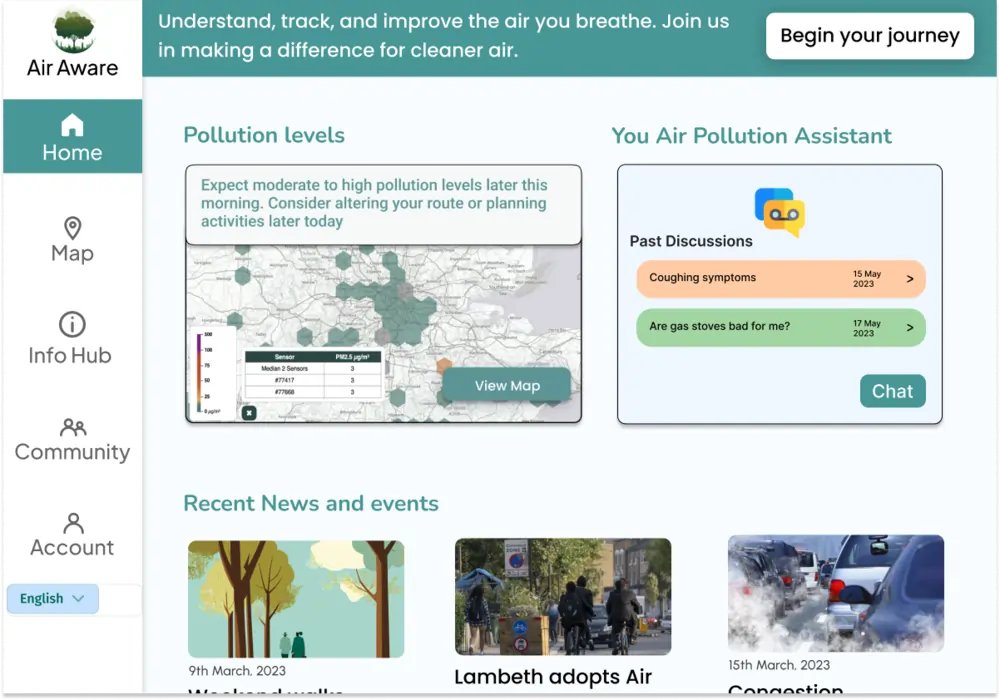Click the Air Aware tree logo
1000x700 pixels.
click(x=72, y=32)
